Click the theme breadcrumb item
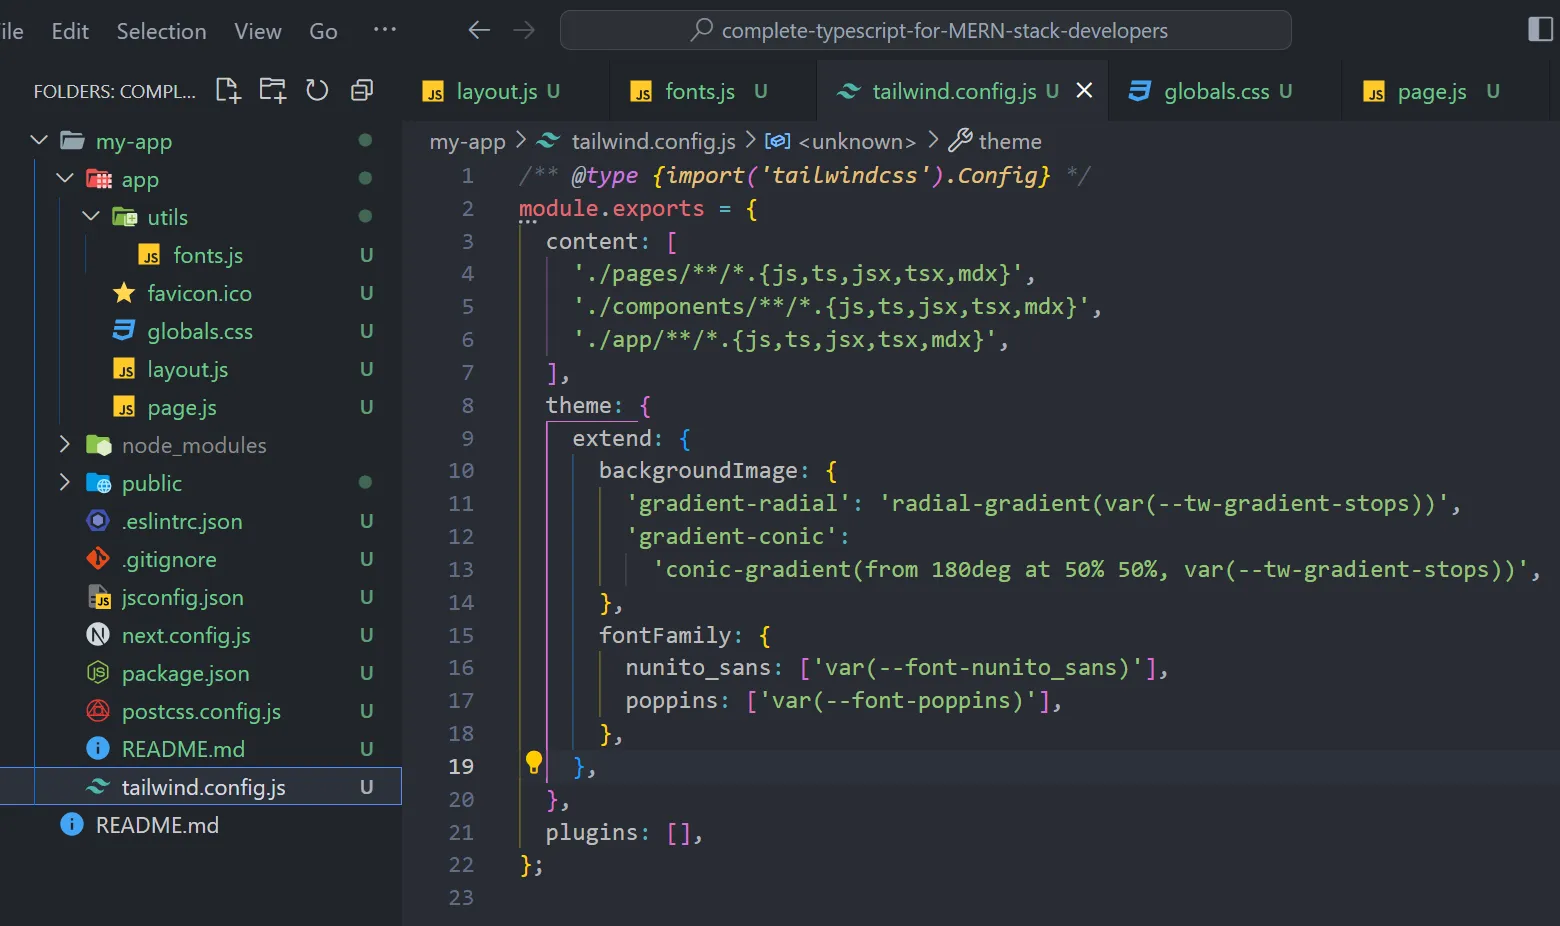 pyautogui.click(x=1009, y=142)
